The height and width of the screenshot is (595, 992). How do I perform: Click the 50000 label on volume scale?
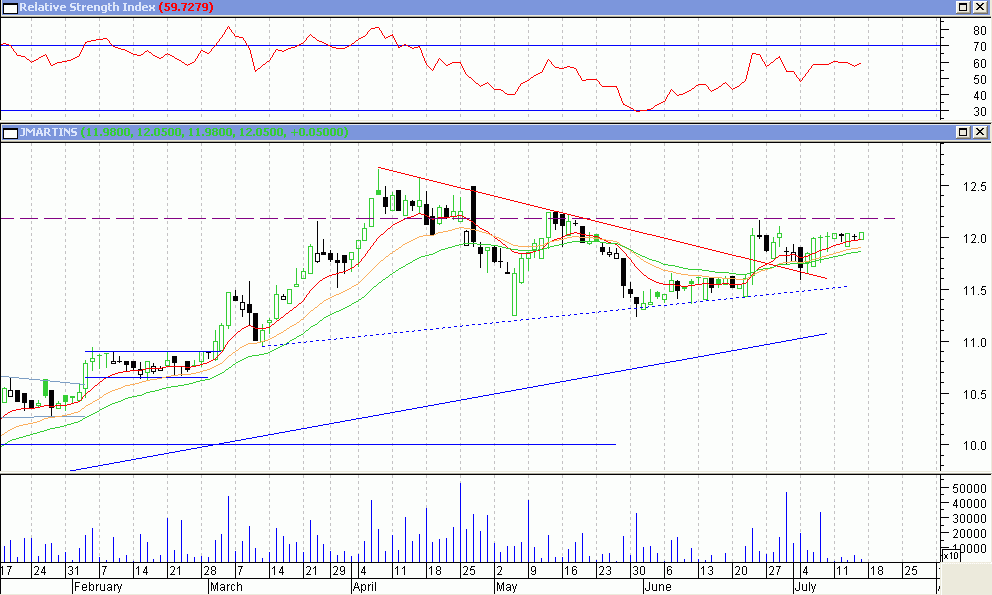pos(969,489)
